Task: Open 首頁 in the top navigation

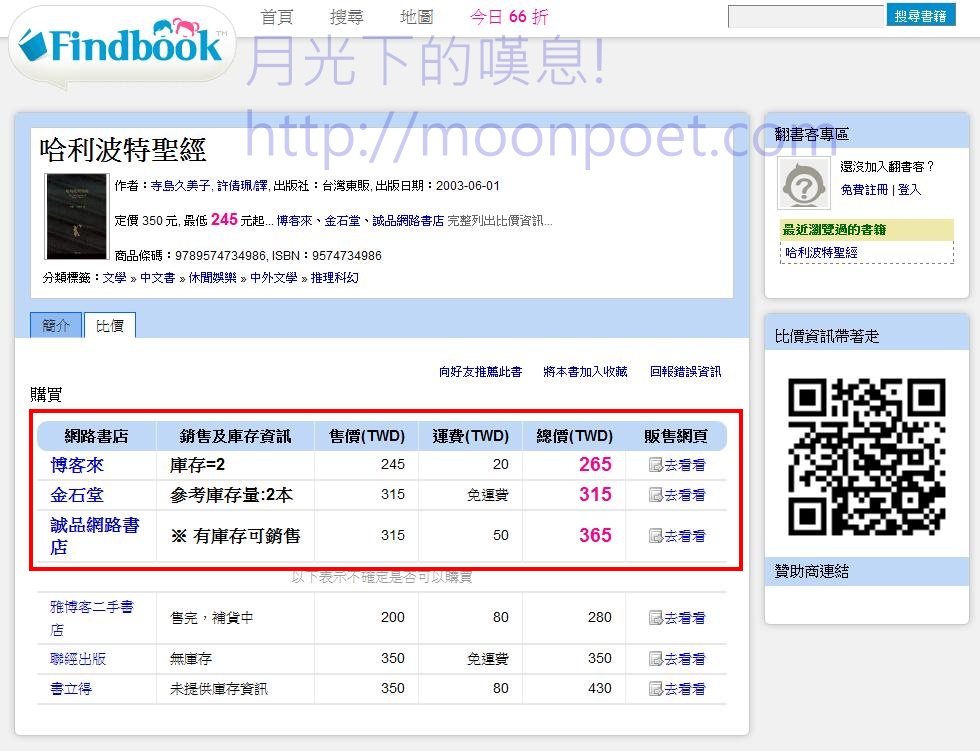Action: [x=277, y=17]
